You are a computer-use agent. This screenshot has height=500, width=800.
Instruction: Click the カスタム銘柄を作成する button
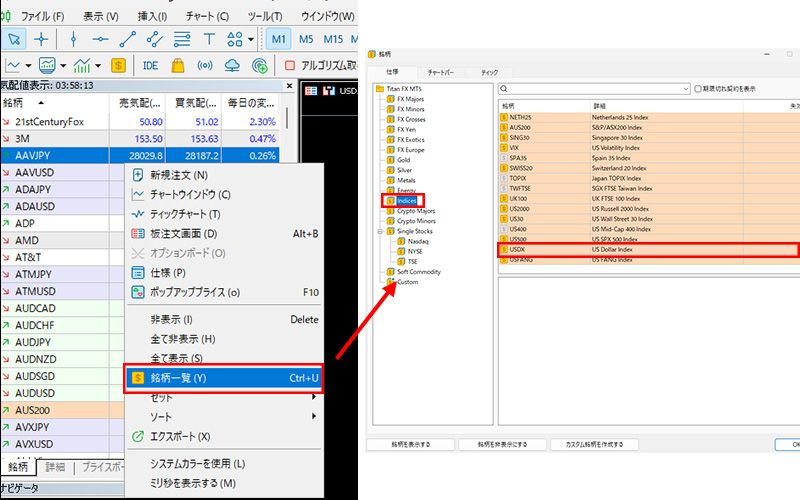click(601, 444)
